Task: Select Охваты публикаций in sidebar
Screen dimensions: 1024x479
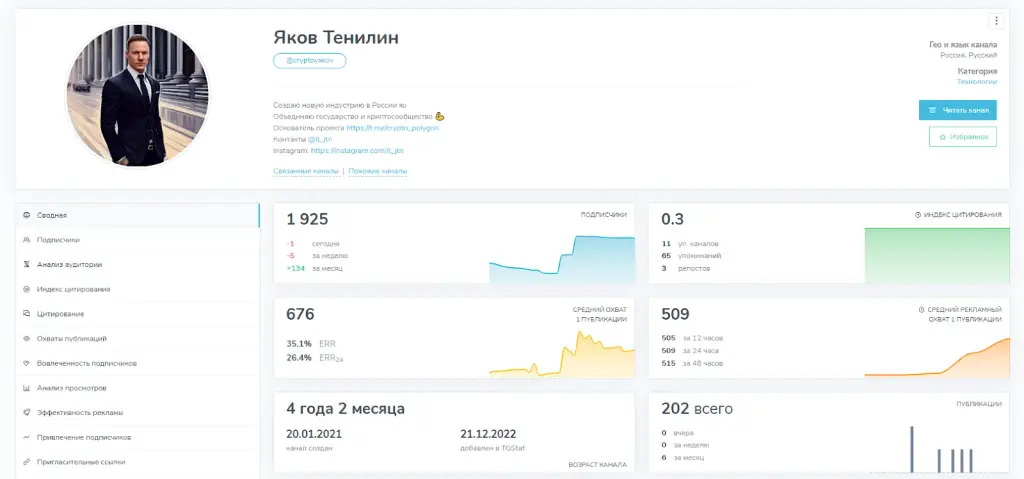Action: [x=137, y=339]
